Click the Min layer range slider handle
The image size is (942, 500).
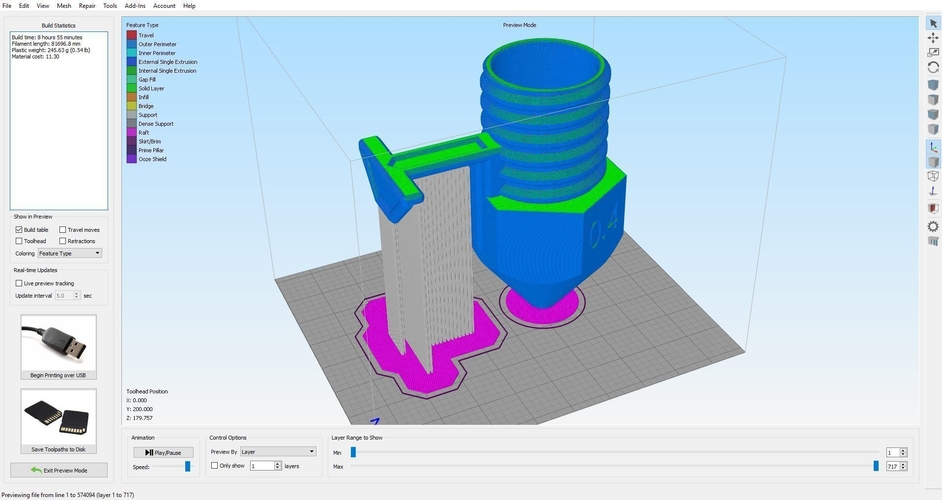point(353,452)
